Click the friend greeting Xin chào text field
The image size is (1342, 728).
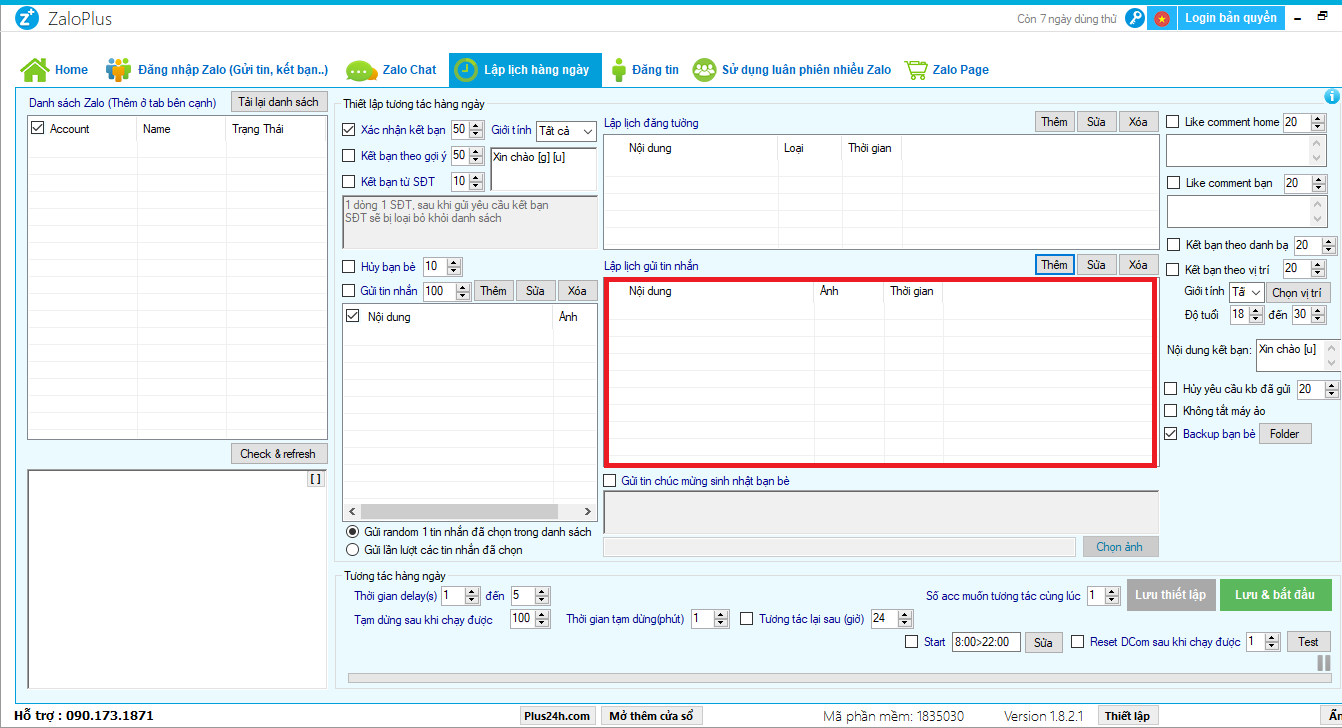[543, 169]
